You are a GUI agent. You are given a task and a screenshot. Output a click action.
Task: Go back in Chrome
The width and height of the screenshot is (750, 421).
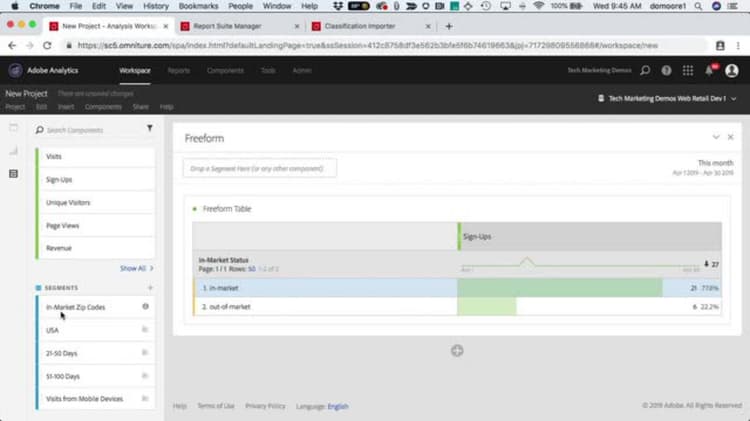12,45
